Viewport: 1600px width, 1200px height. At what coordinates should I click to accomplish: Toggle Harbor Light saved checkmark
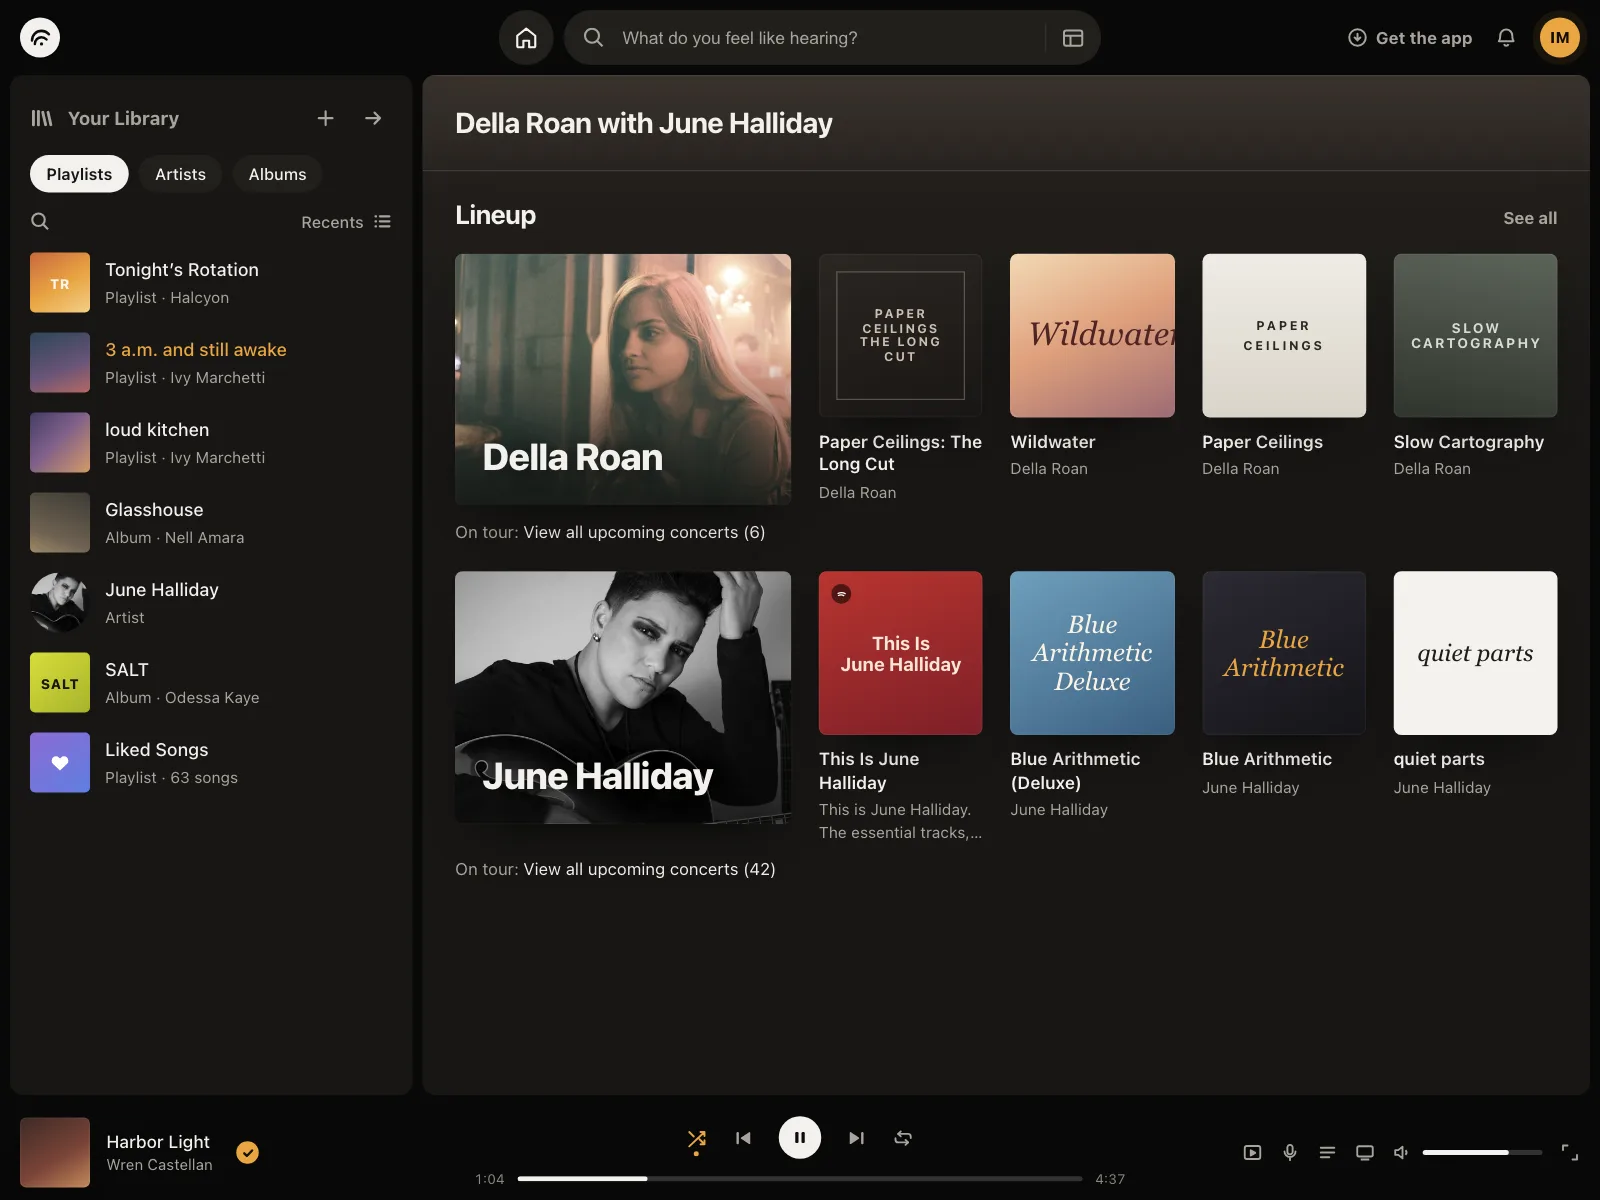(x=247, y=1152)
